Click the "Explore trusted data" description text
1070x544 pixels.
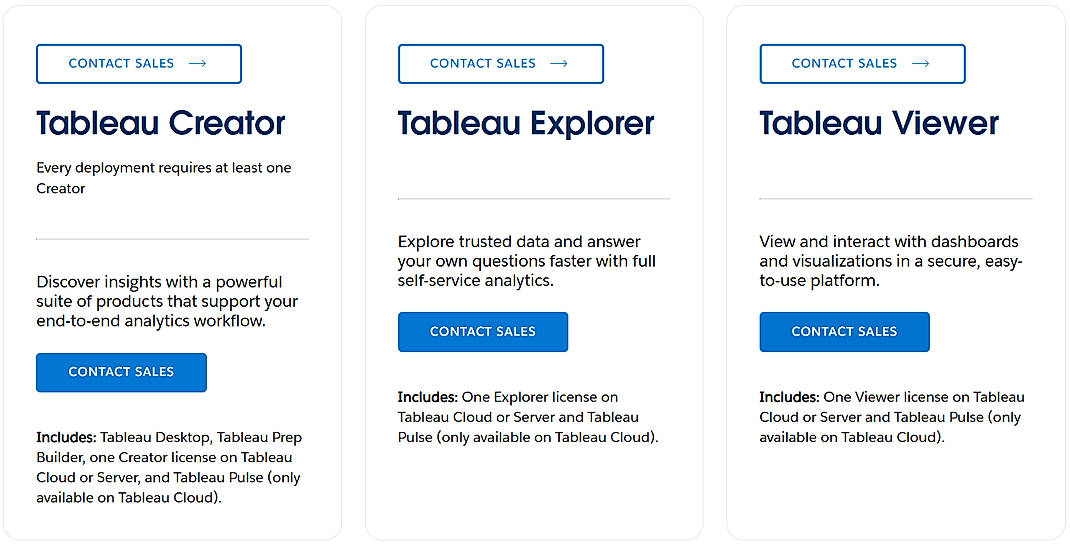526,261
